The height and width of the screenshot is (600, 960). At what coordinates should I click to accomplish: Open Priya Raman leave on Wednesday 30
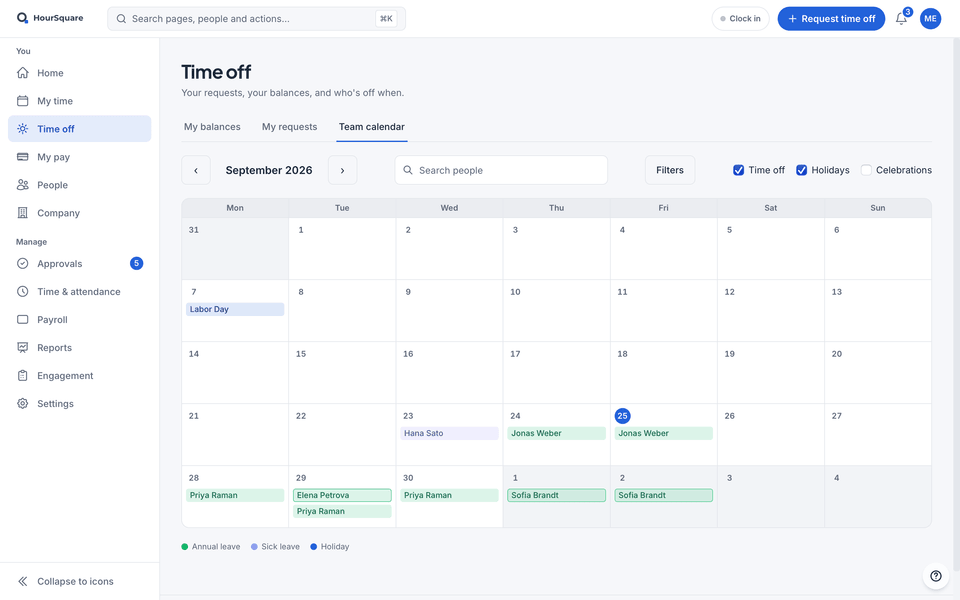point(449,495)
